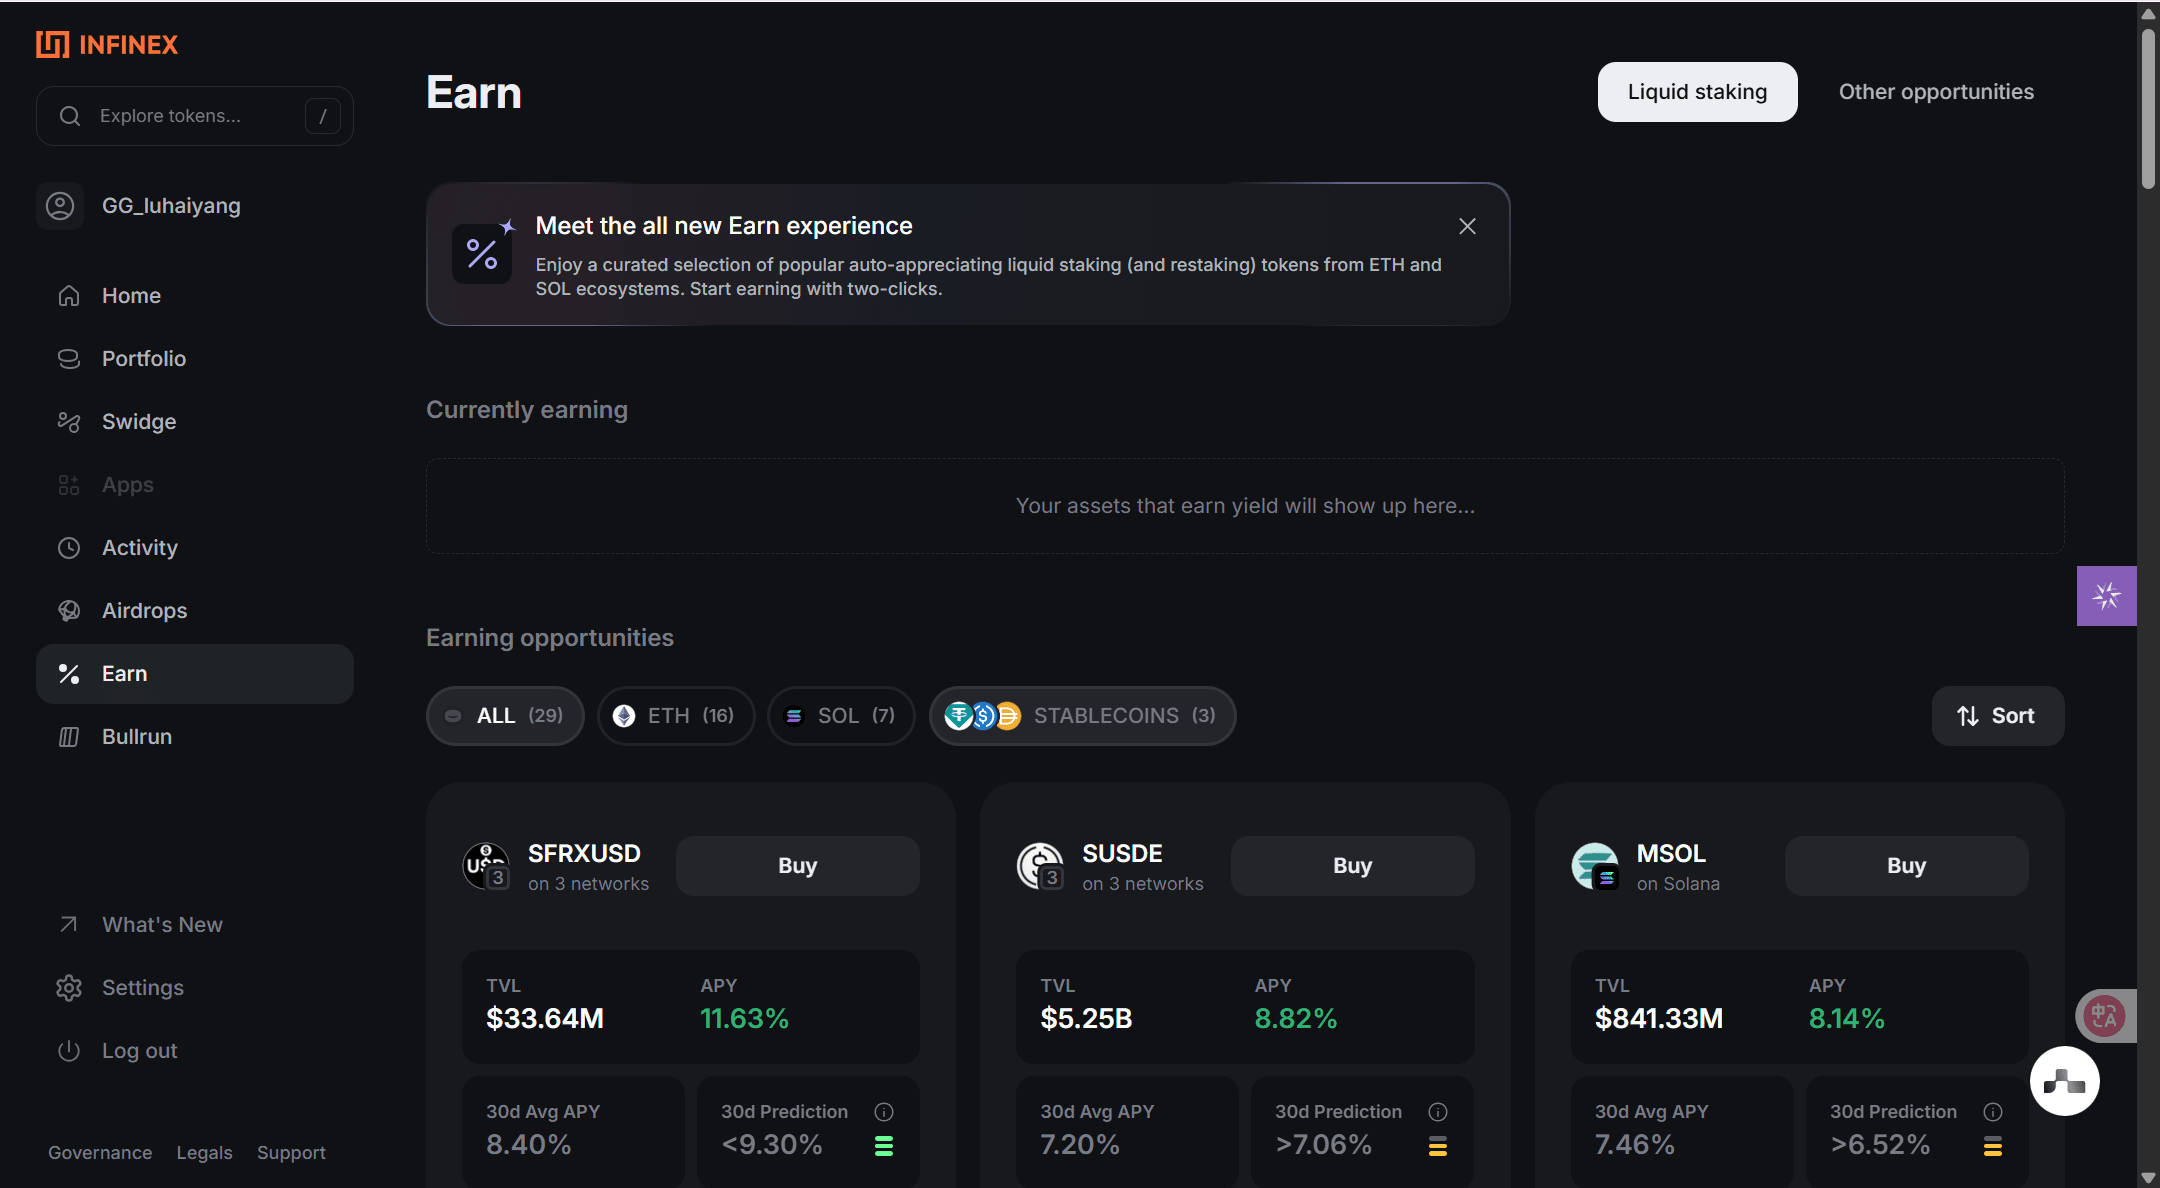Image resolution: width=2160 pixels, height=1188 pixels.
Task: Open the Legals link
Action: click(205, 1153)
